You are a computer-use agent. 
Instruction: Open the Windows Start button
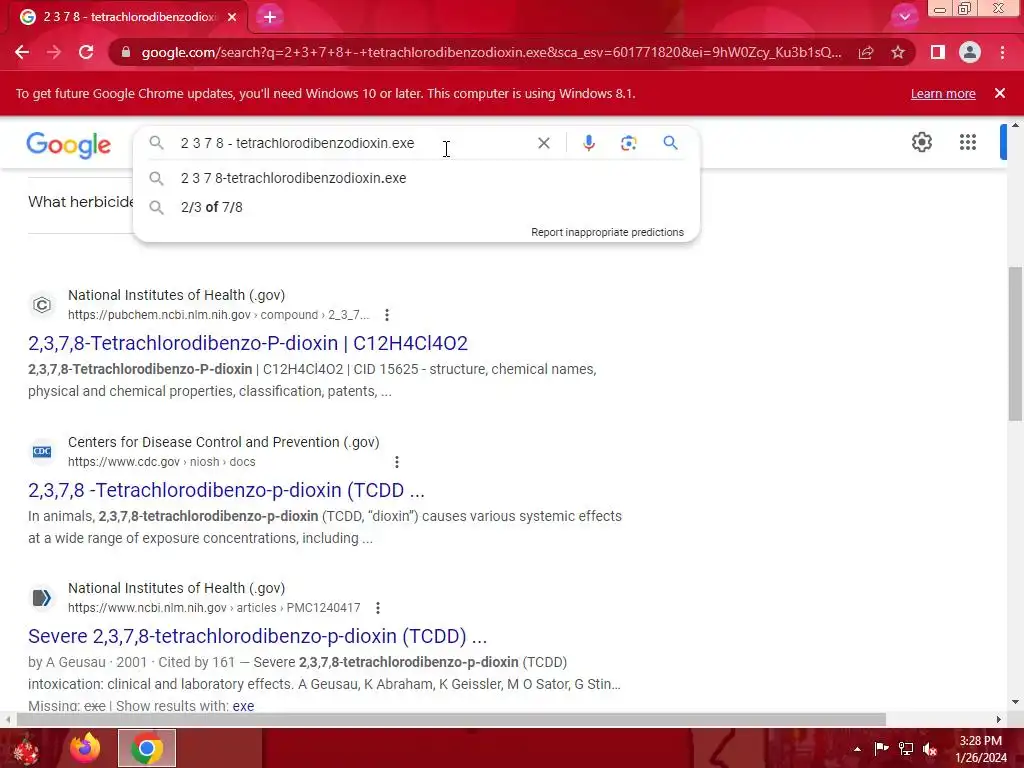[x=26, y=748]
